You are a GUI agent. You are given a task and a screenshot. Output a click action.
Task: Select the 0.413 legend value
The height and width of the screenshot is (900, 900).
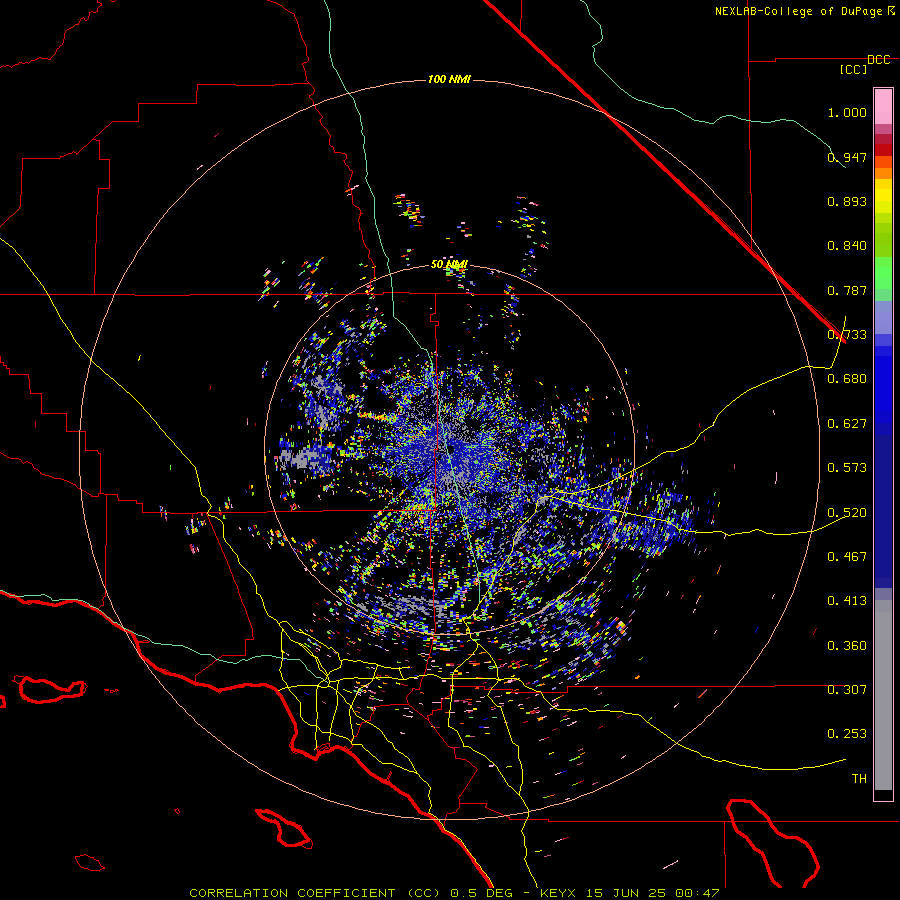(847, 601)
